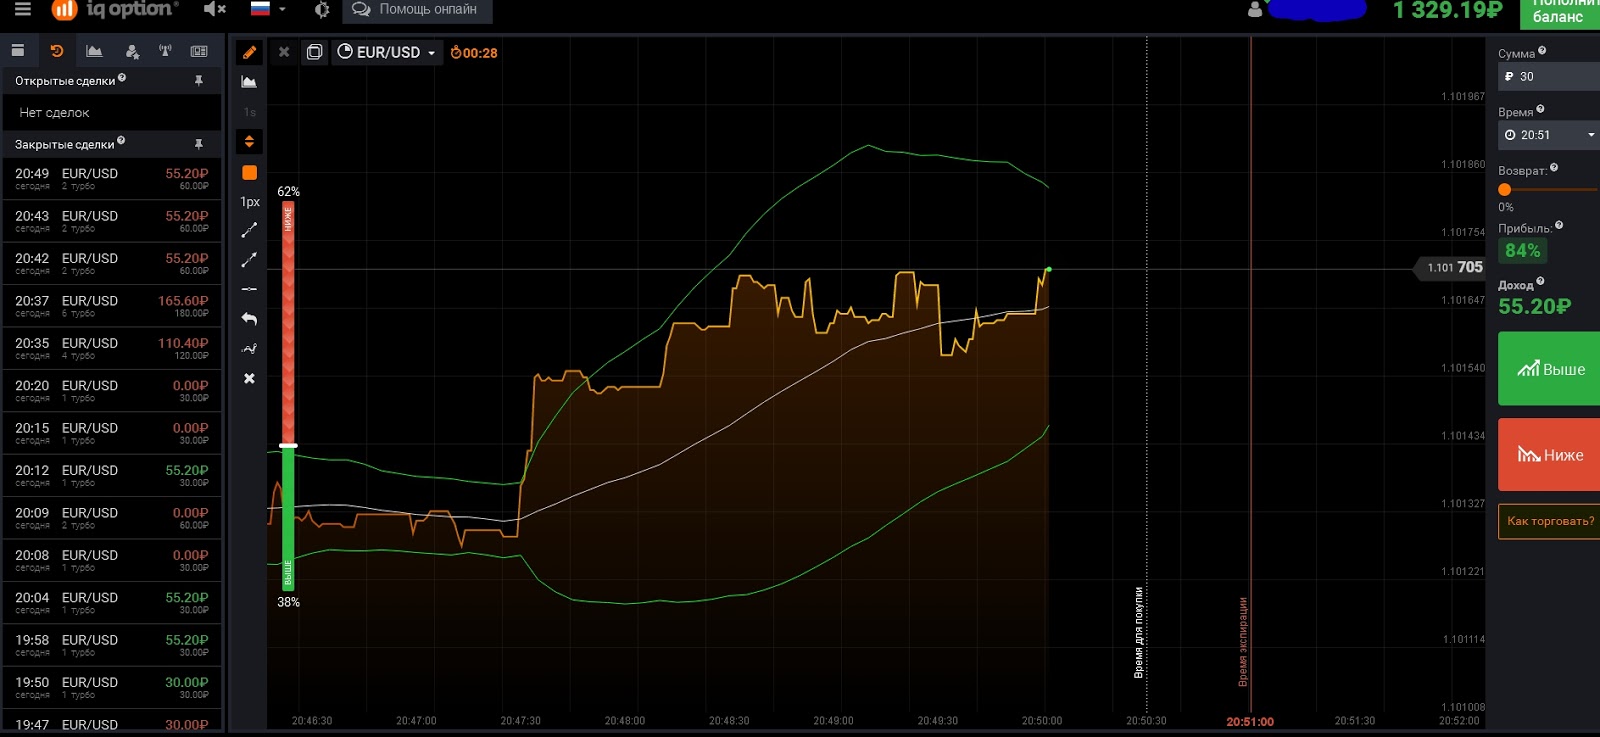Click the green Выше call button

[1549, 369]
